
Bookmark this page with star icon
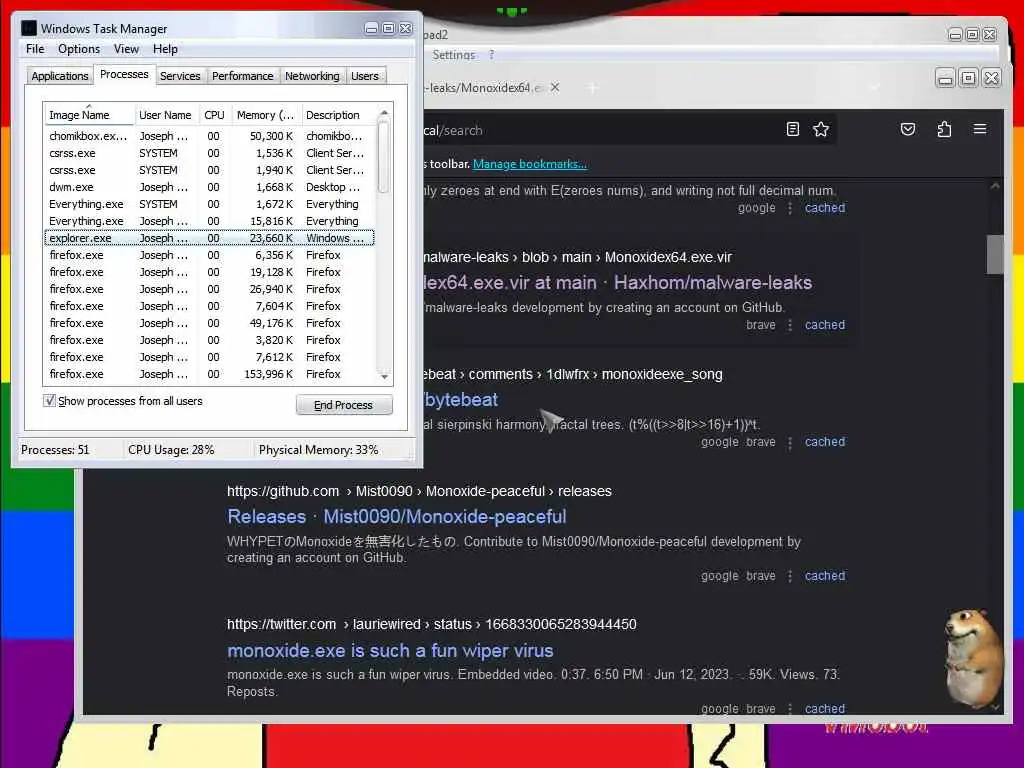click(x=821, y=129)
